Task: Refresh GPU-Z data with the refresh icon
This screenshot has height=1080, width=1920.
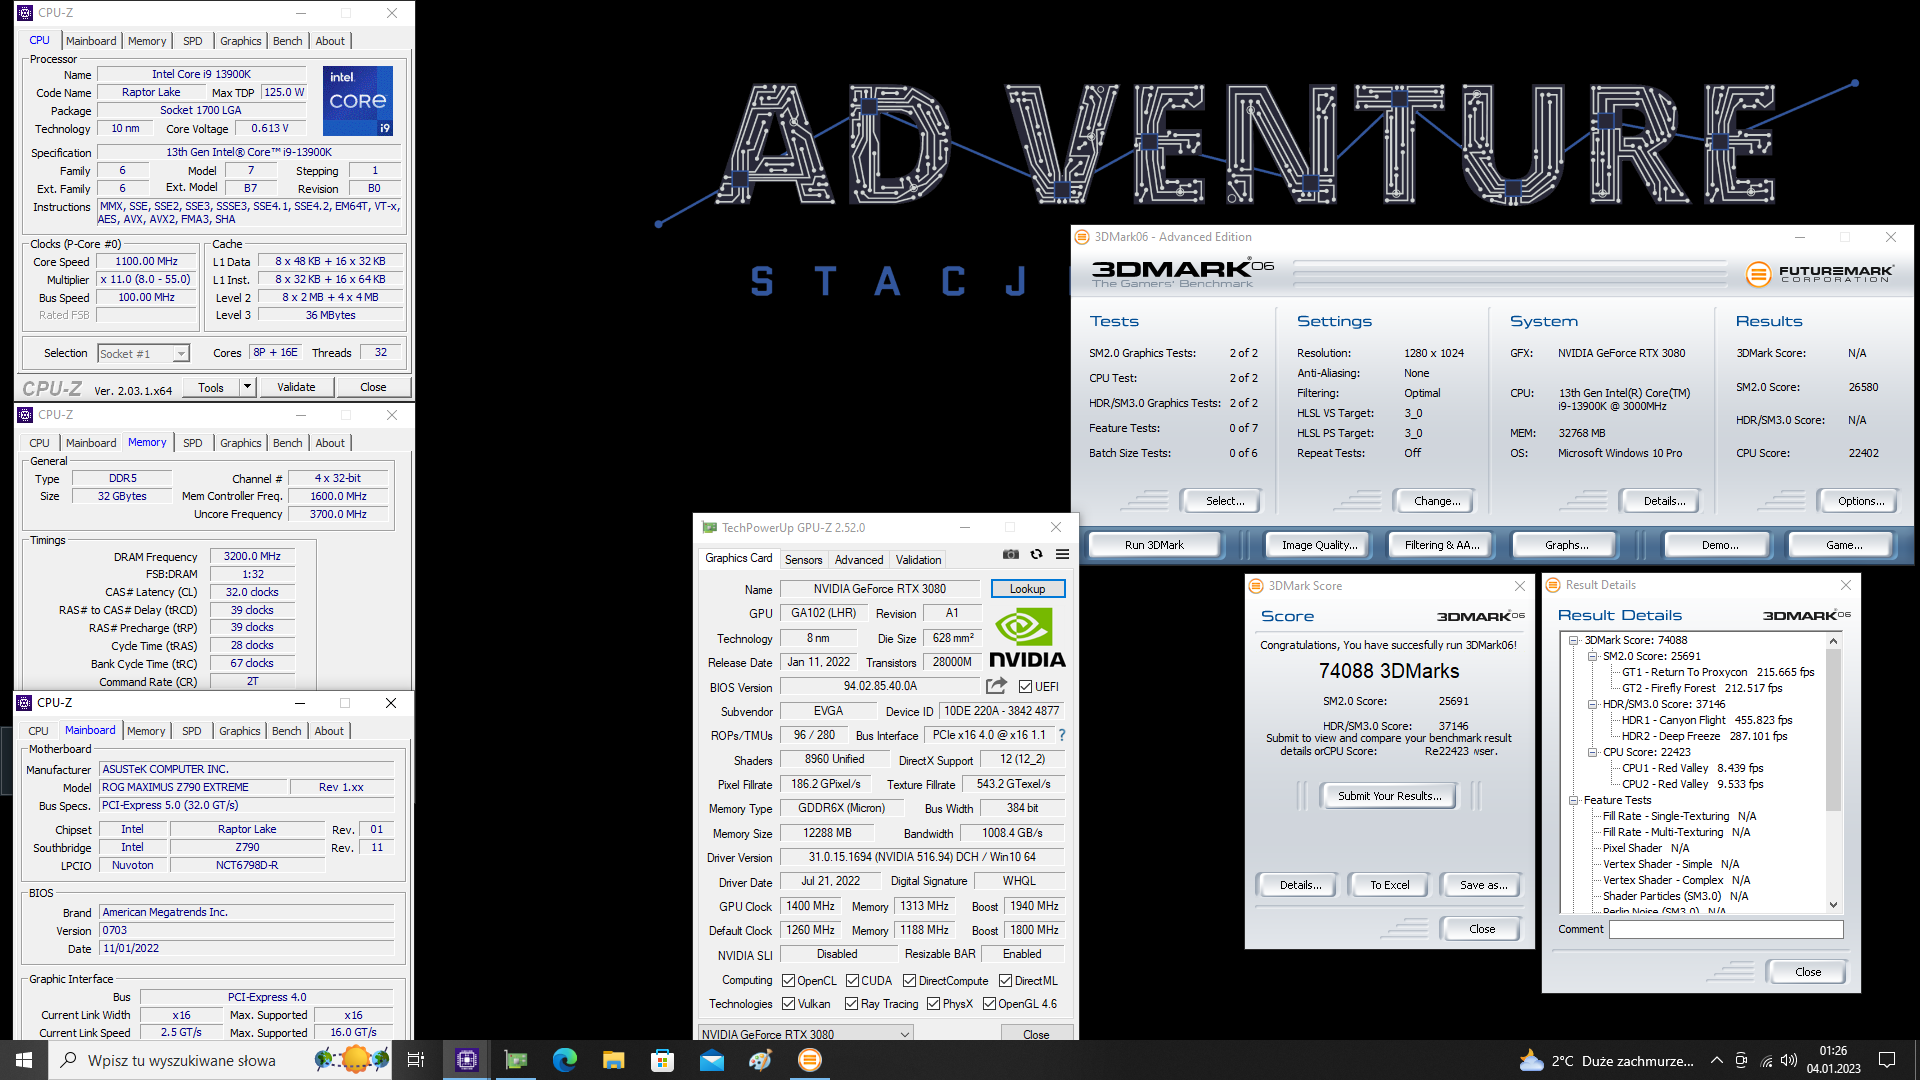Action: [1037, 555]
